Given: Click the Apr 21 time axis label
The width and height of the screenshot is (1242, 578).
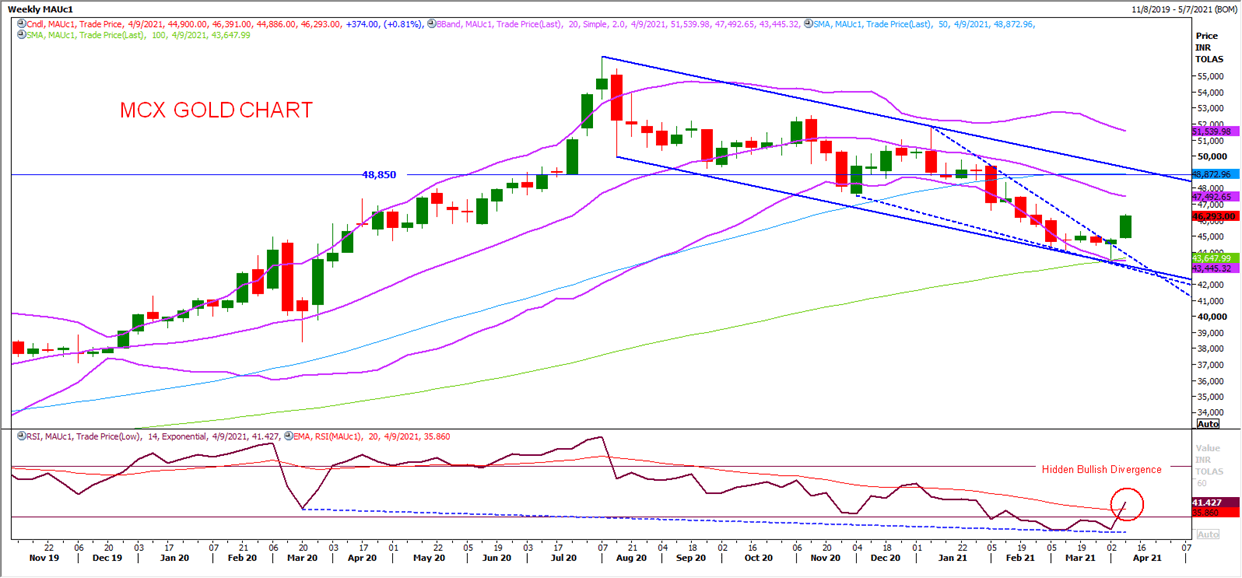Looking at the screenshot, I should [1145, 559].
